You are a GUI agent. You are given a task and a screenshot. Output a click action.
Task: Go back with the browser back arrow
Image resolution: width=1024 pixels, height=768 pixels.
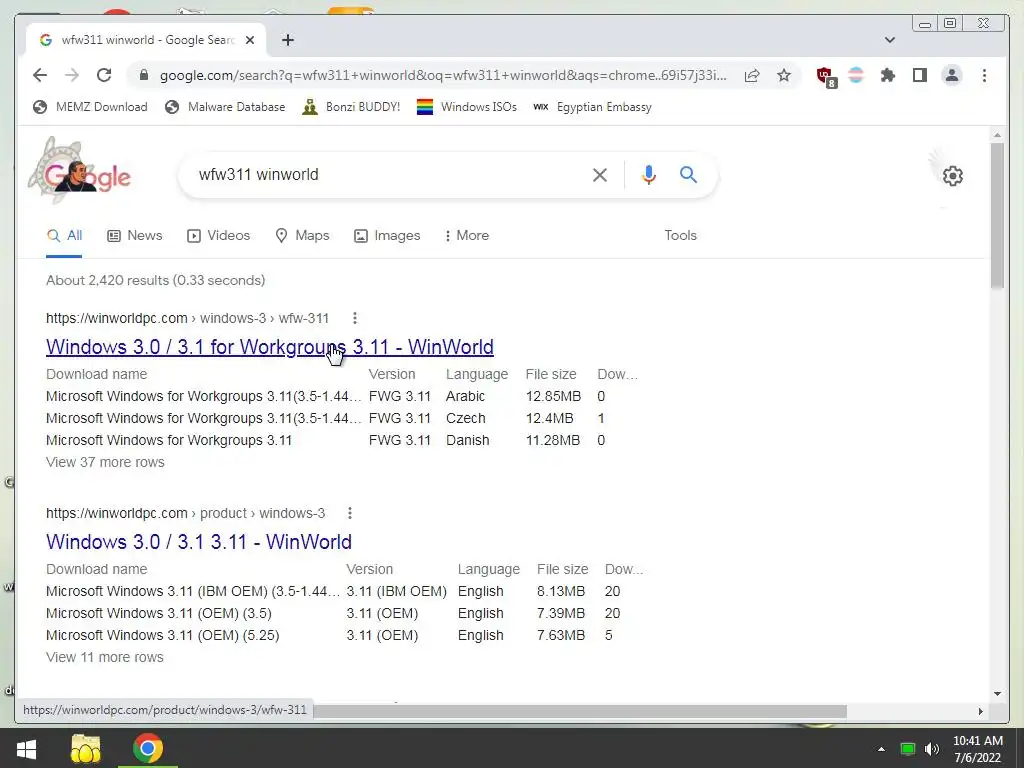[x=40, y=75]
